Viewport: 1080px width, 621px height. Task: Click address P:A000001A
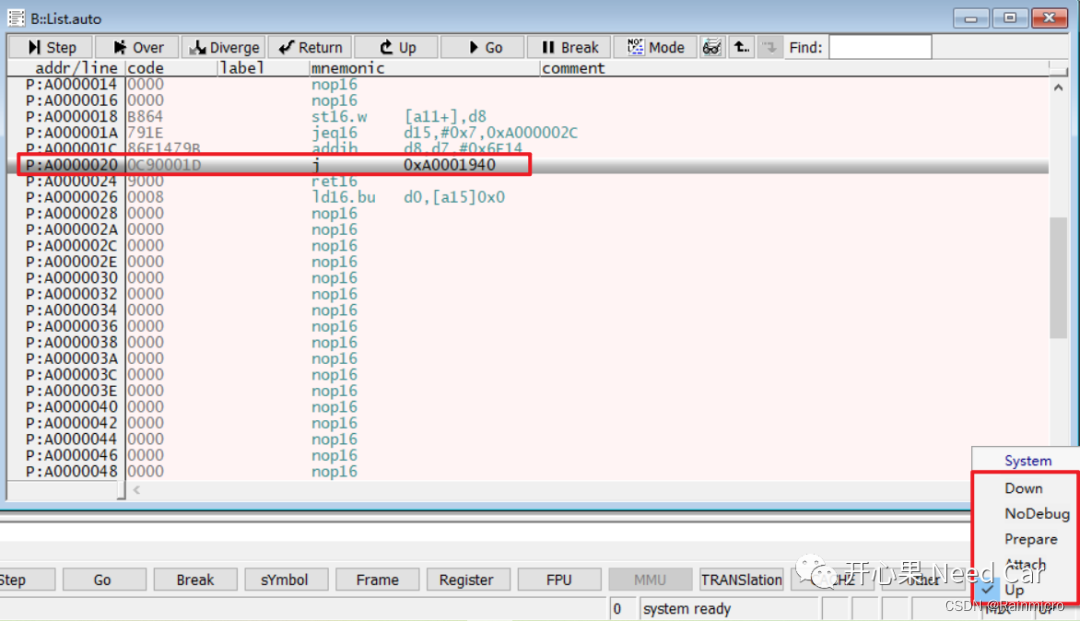pyautogui.click(x=72, y=132)
